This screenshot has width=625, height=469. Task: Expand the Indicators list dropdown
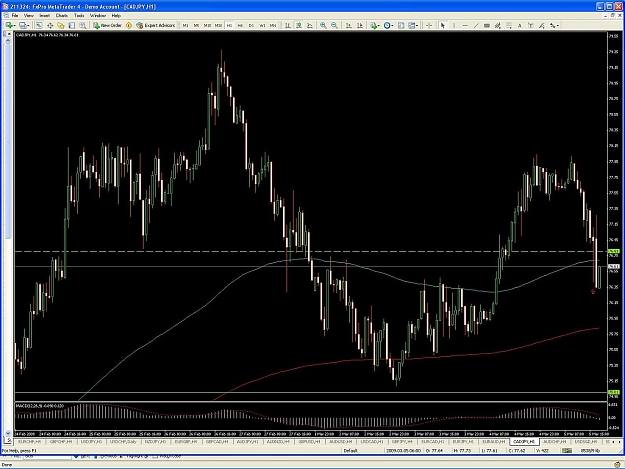pos(375,25)
